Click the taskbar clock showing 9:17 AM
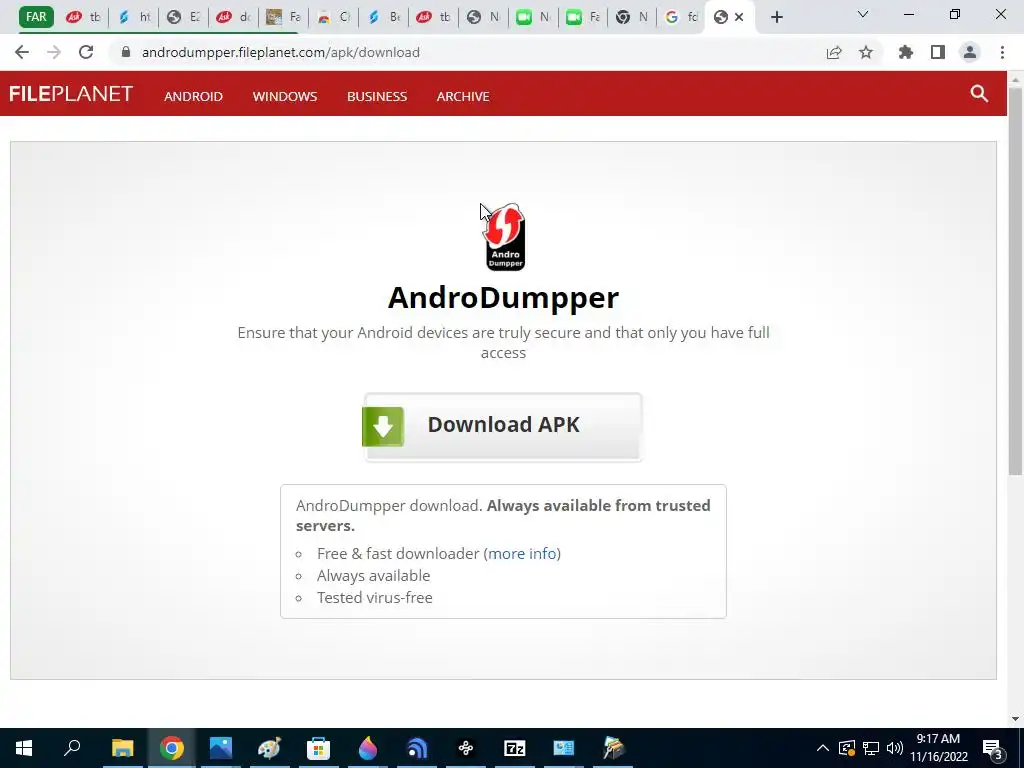Viewport: 1024px width, 768px height. tap(938, 748)
